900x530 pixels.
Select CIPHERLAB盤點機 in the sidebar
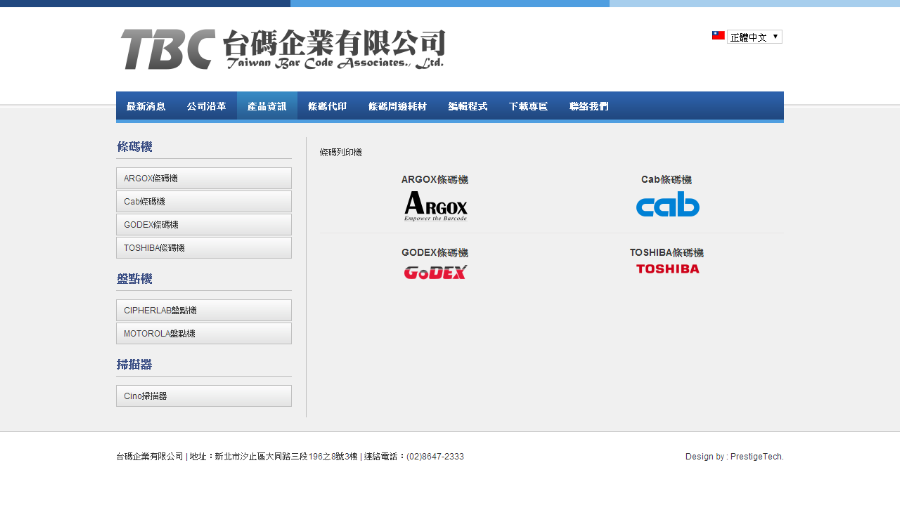pos(204,310)
